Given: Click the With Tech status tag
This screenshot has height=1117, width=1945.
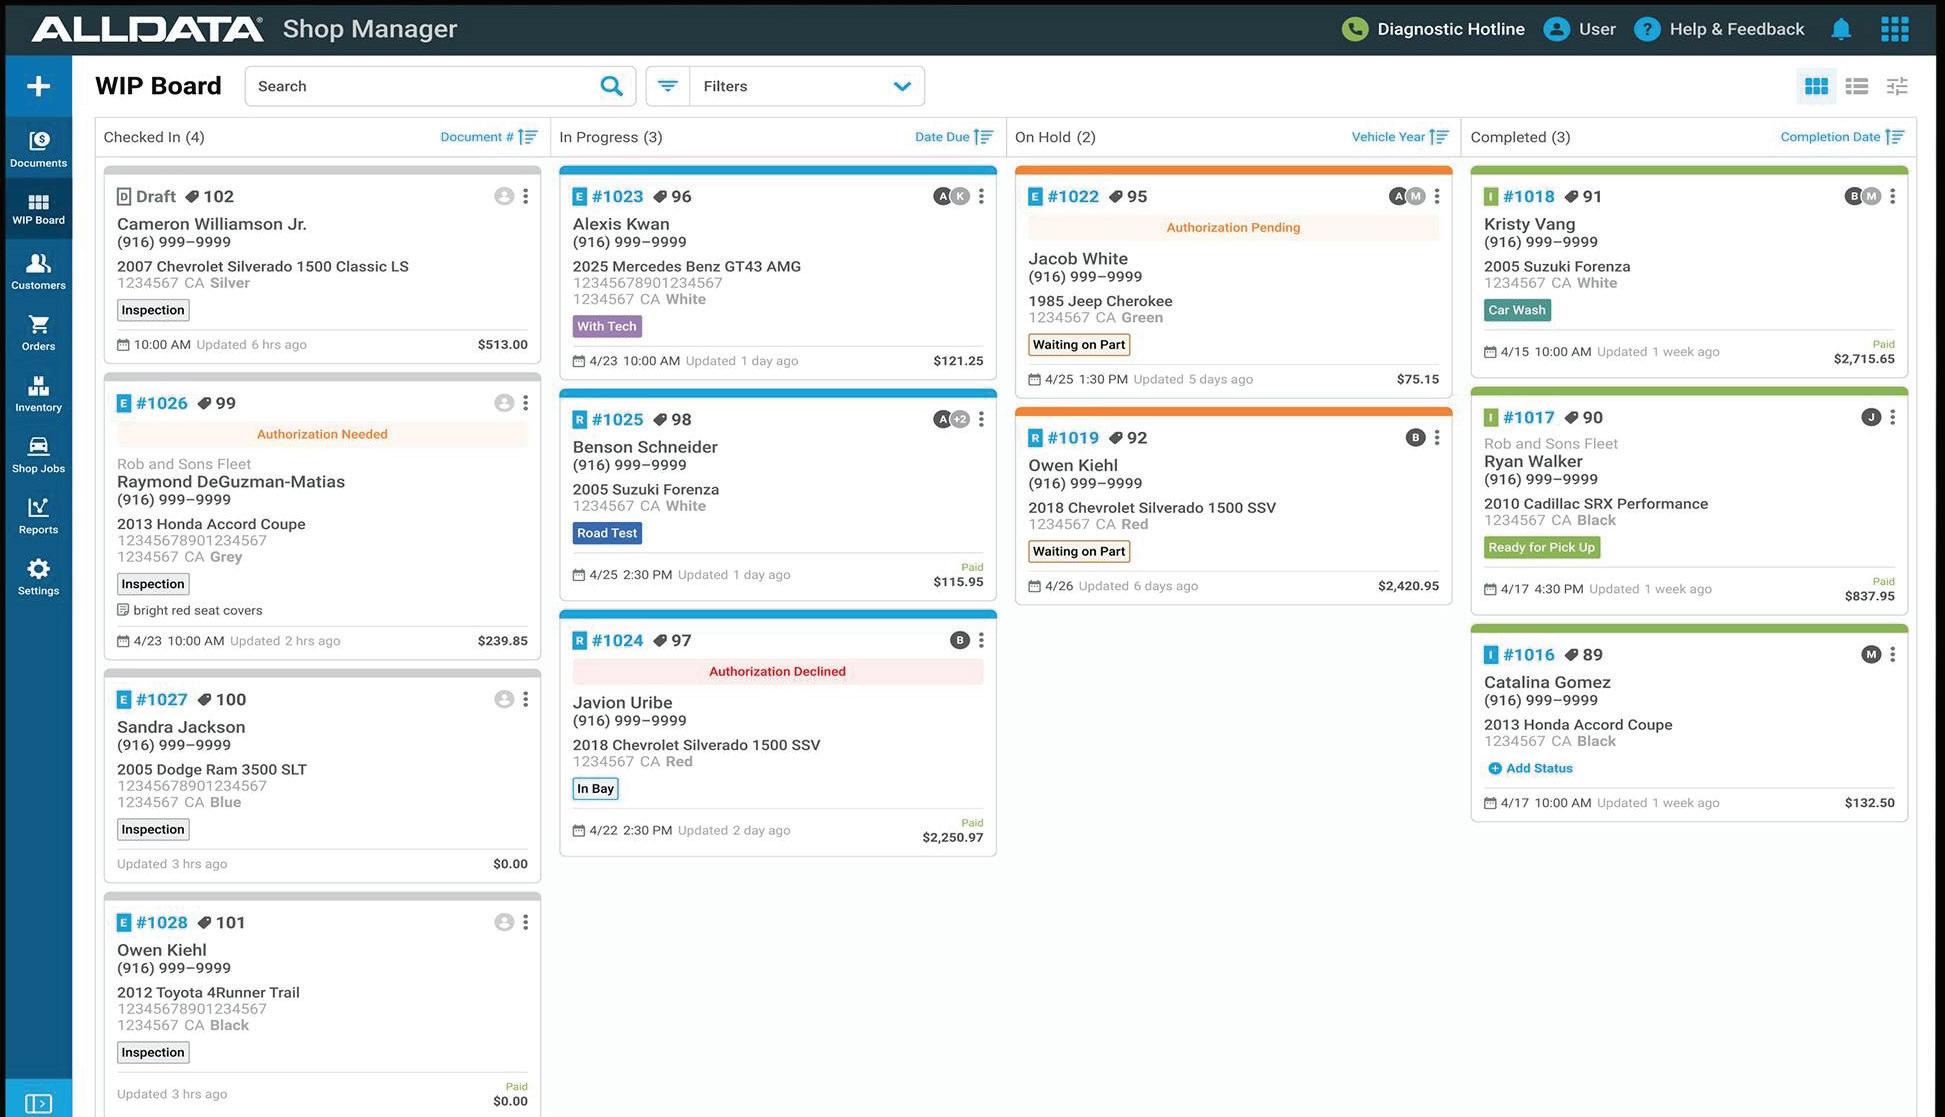Looking at the screenshot, I should pyautogui.click(x=606, y=326).
